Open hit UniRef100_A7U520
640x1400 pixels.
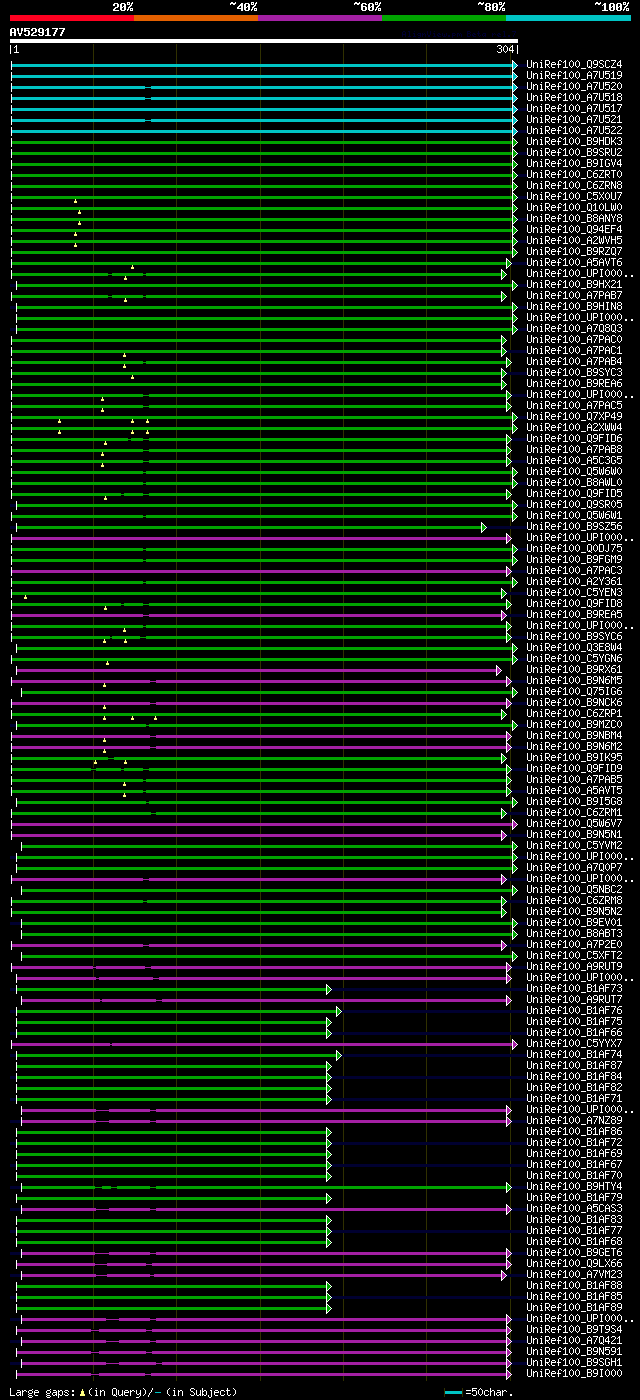click(574, 86)
